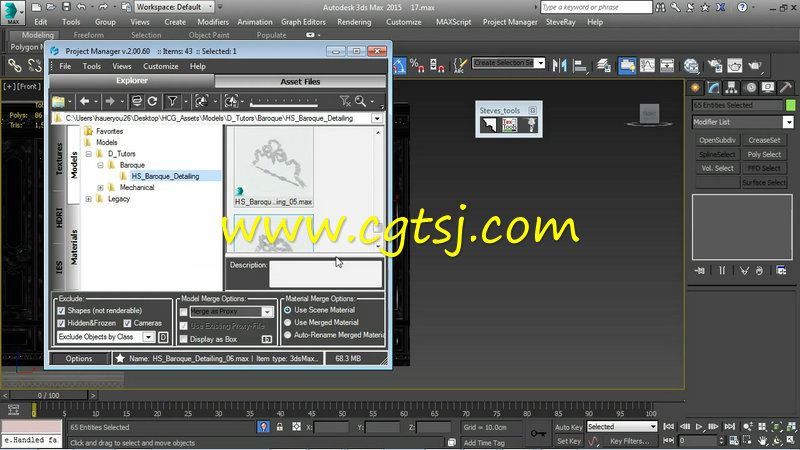Switch to the Create command panel tab

[x=695, y=88]
